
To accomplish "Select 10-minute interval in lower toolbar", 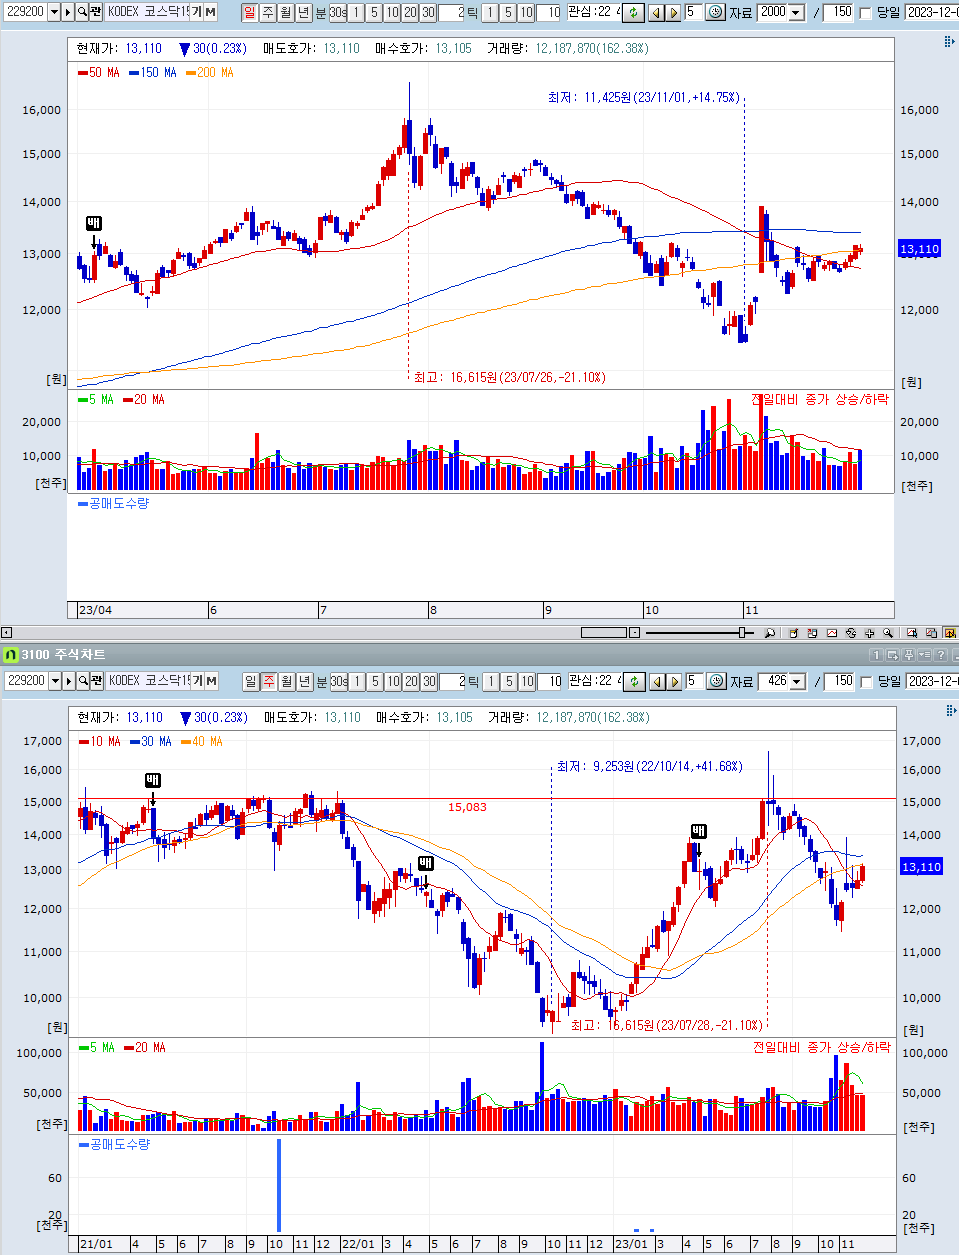I will pos(393,681).
